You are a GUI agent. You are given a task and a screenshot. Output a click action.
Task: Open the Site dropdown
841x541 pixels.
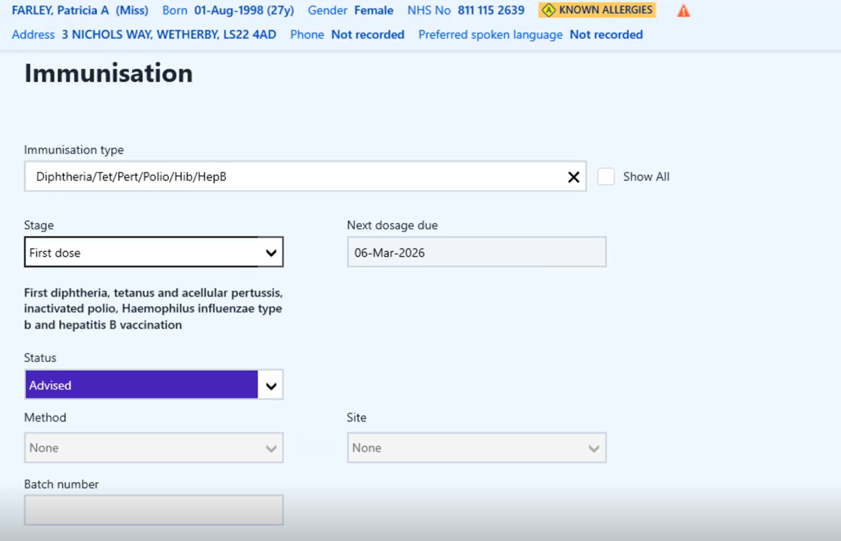(x=476, y=448)
